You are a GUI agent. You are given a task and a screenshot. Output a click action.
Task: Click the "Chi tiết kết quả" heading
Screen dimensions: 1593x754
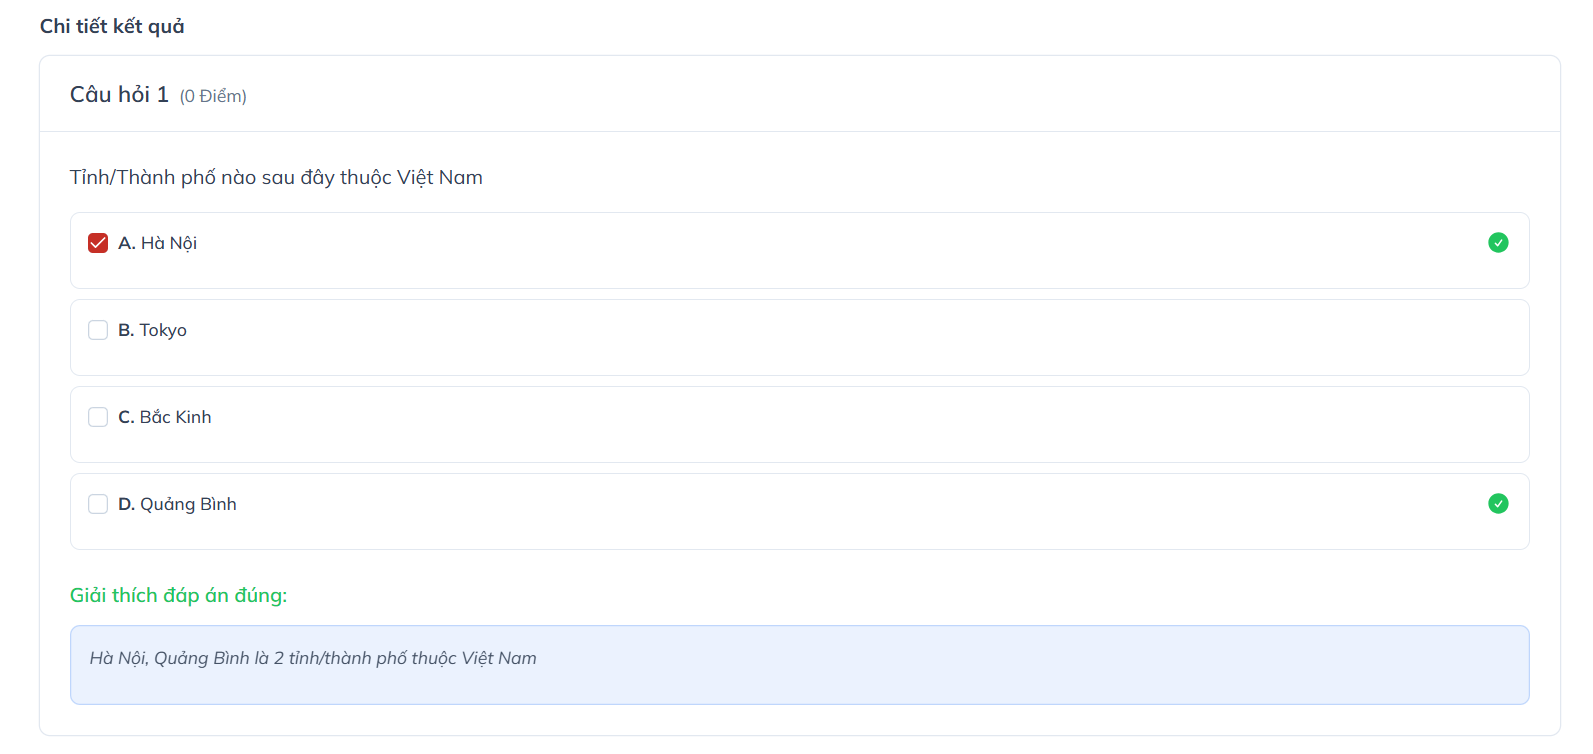pyautogui.click(x=112, y=27)
